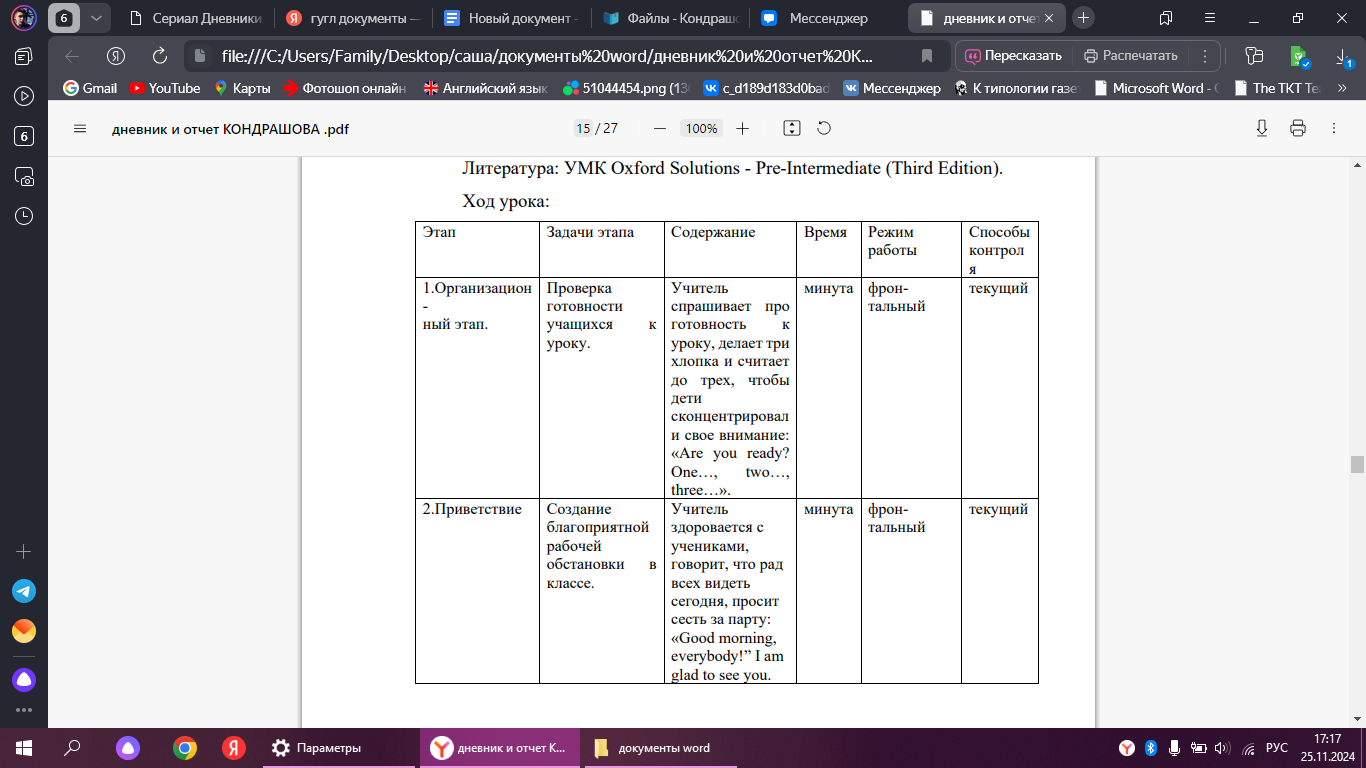Switch to the Мессенджер tab
Screen dimensions: 1366x768
click(x=826, y=18)
